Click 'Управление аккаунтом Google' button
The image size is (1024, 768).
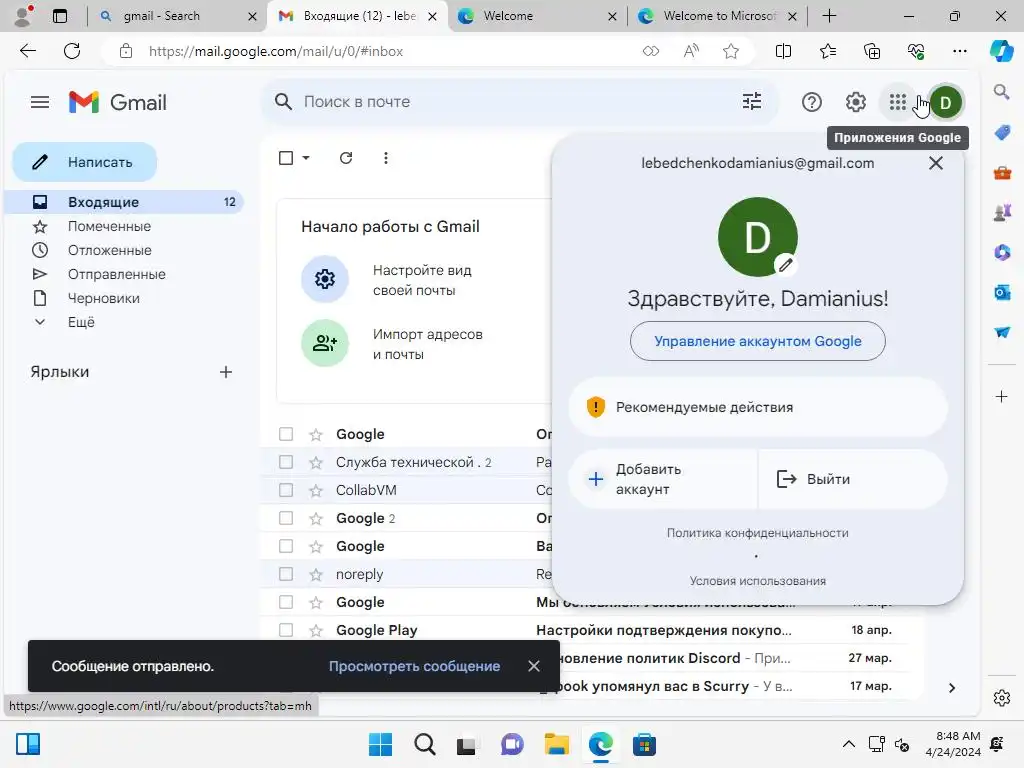tap(758, 341)
